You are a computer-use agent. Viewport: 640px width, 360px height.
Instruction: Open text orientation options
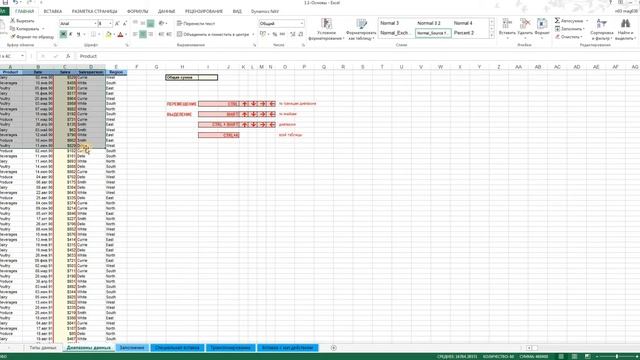click(162, 24)
